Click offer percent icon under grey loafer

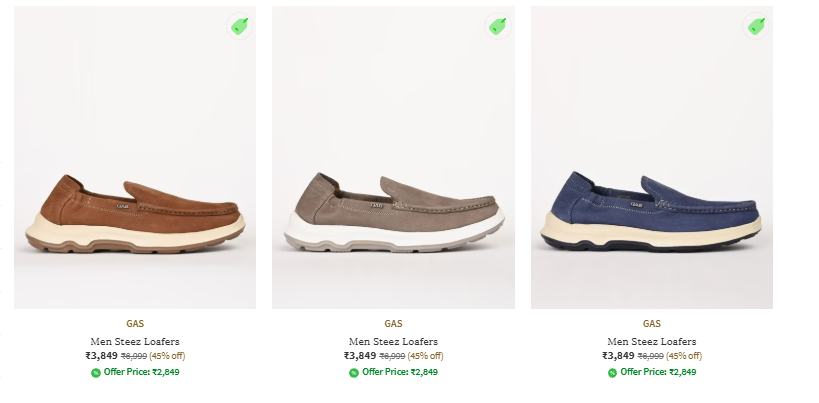(354, 373)
